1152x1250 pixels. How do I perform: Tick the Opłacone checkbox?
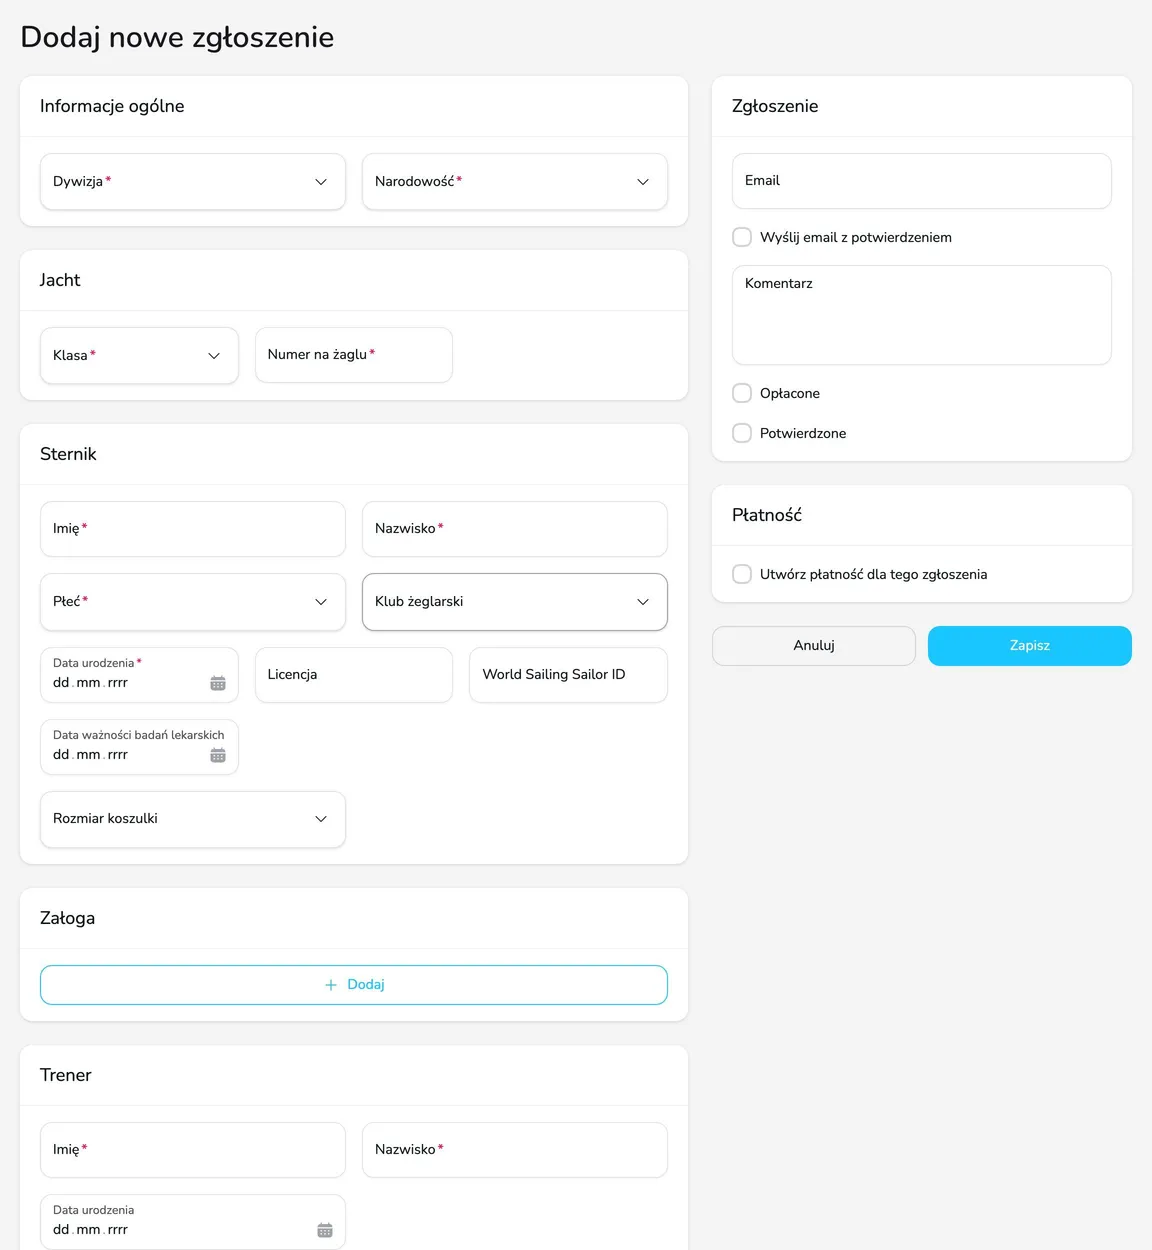742,393
